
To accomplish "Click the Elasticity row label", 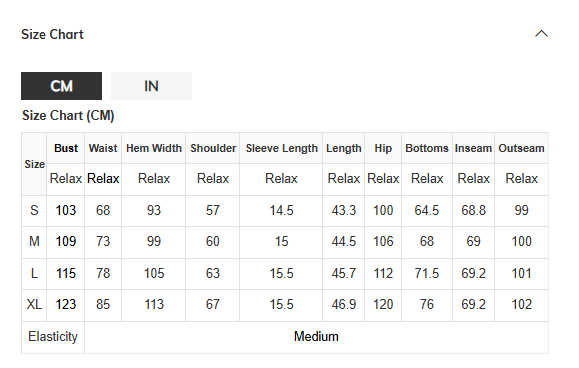I will 53,337.
